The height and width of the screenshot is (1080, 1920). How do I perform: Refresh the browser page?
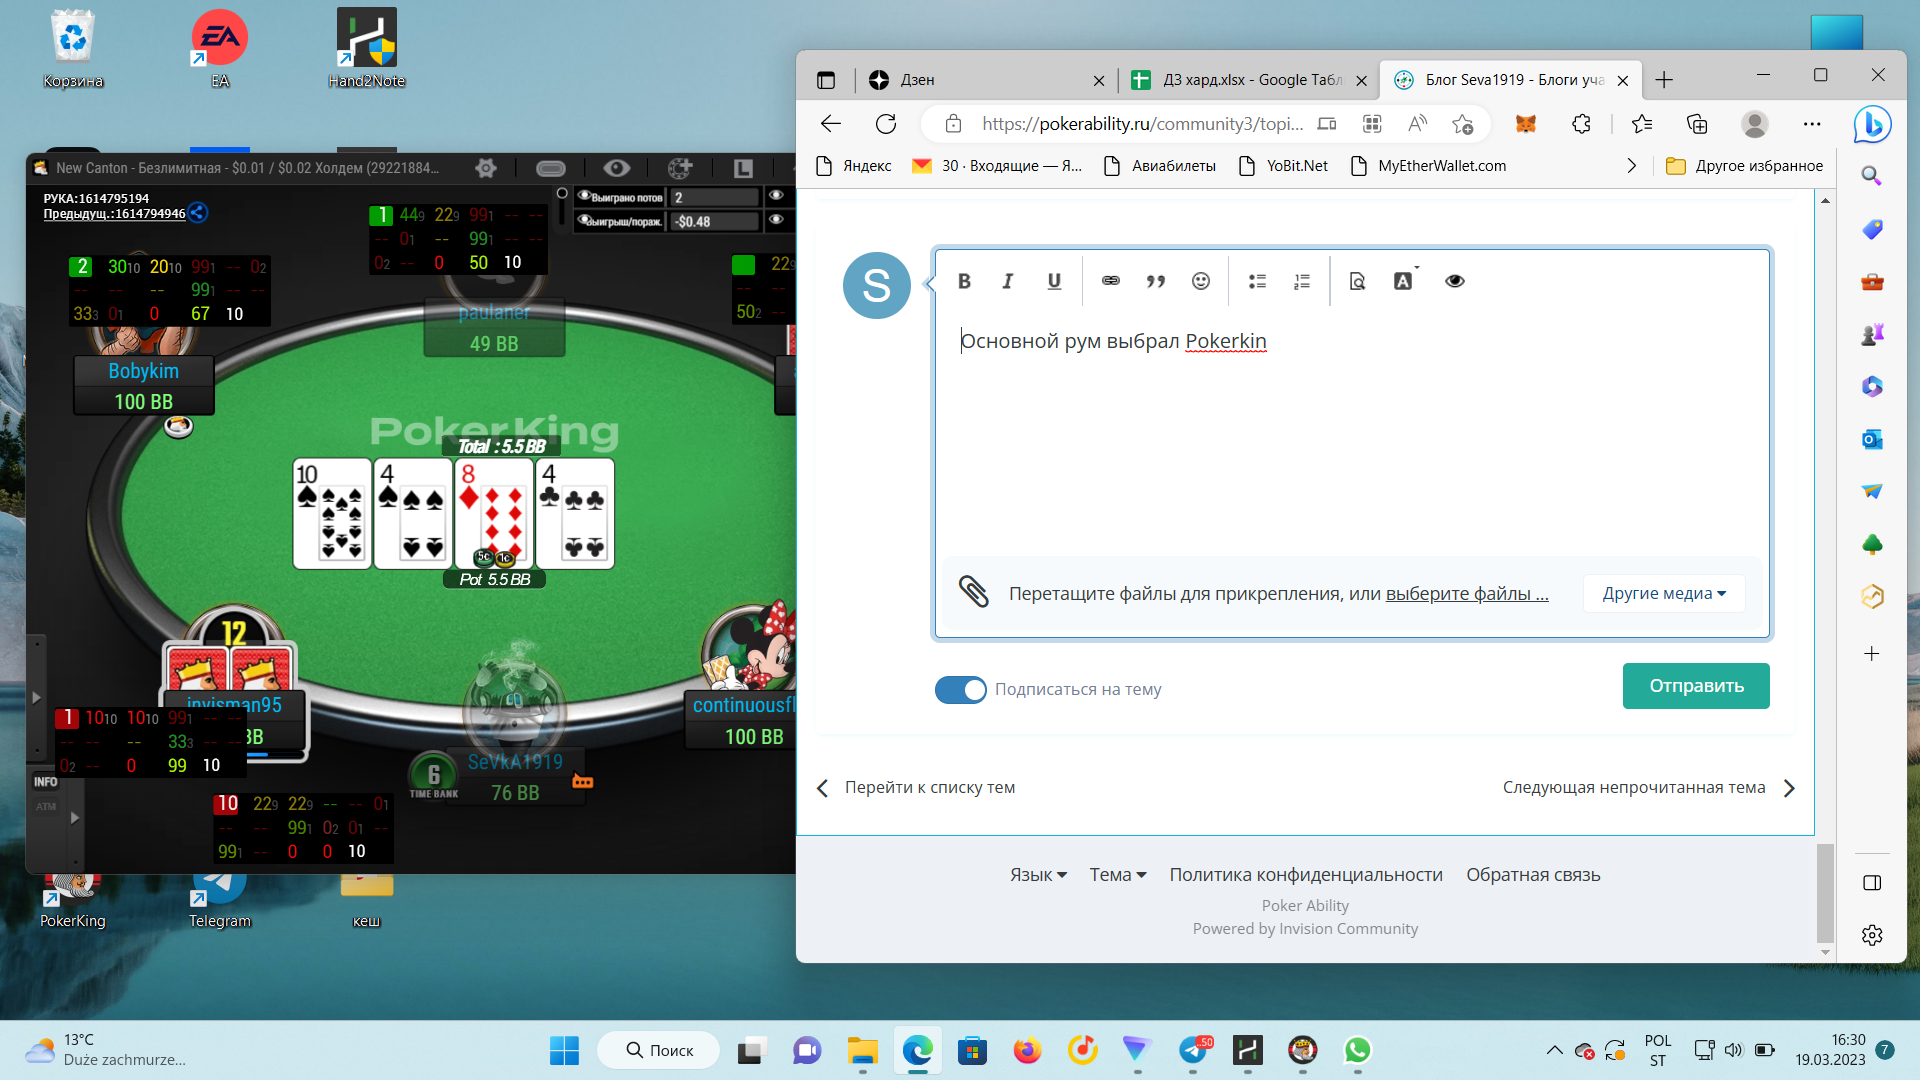click(x=886, y=124)
